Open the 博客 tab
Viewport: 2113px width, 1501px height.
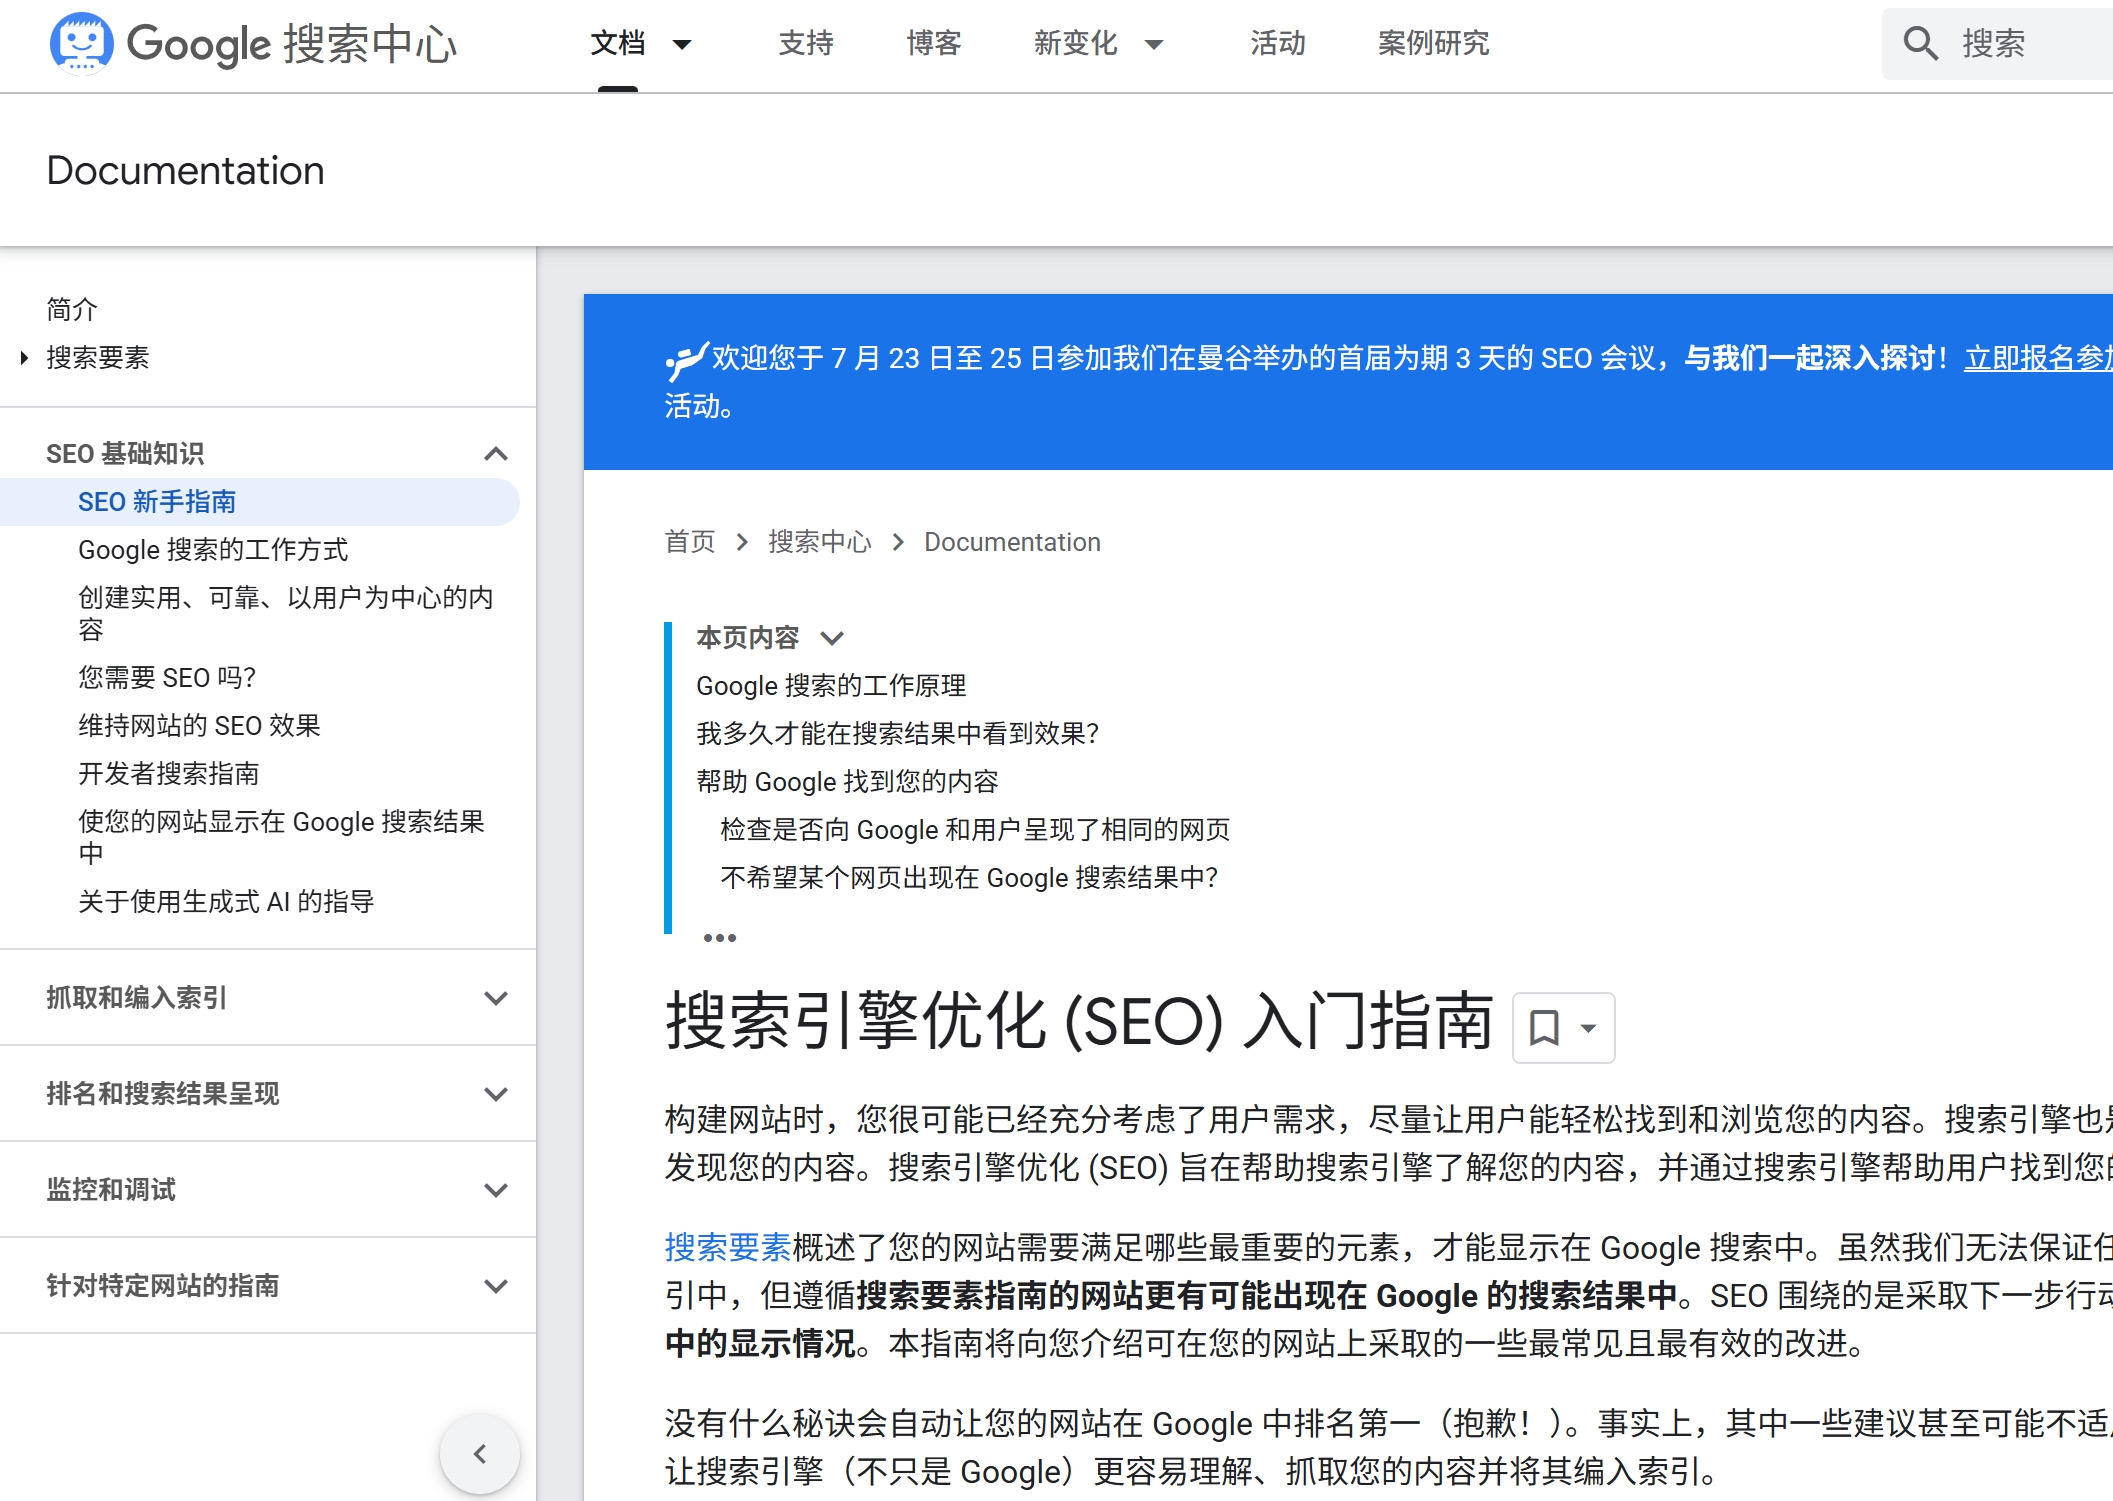934,43
